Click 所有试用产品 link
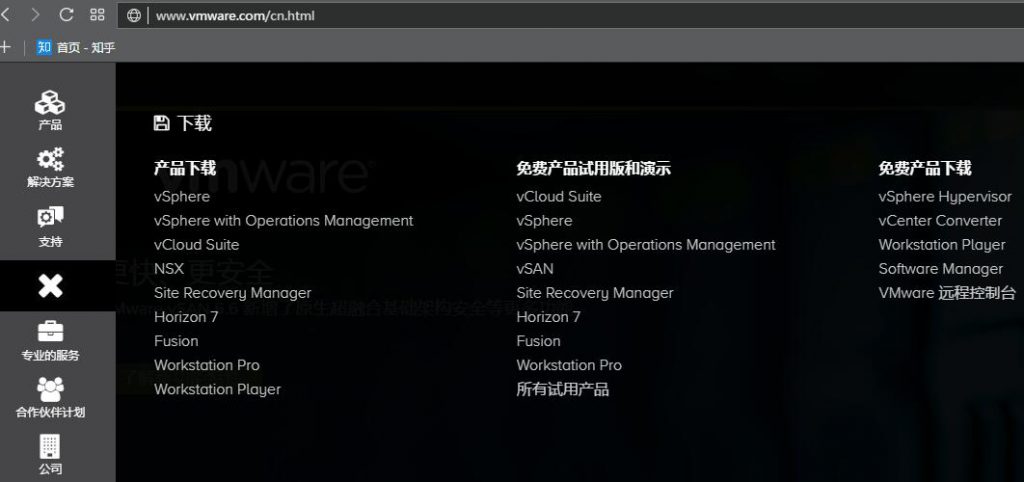Viewport: 1024px width, 482px height. (562, 389)
